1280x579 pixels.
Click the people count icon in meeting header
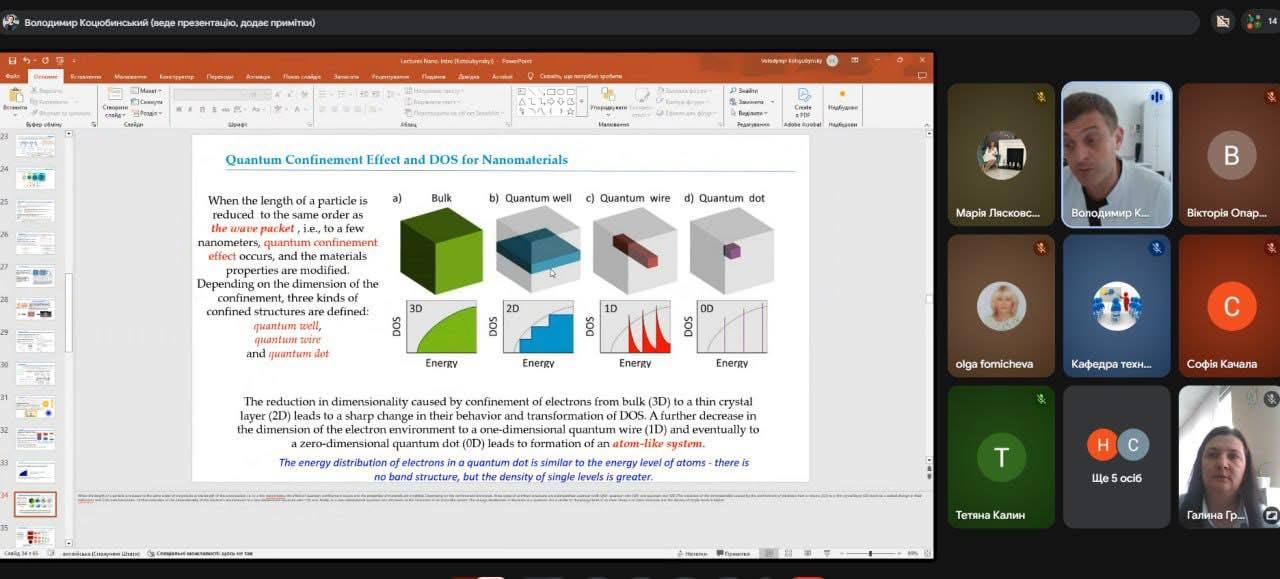(x=1261, y=21)
